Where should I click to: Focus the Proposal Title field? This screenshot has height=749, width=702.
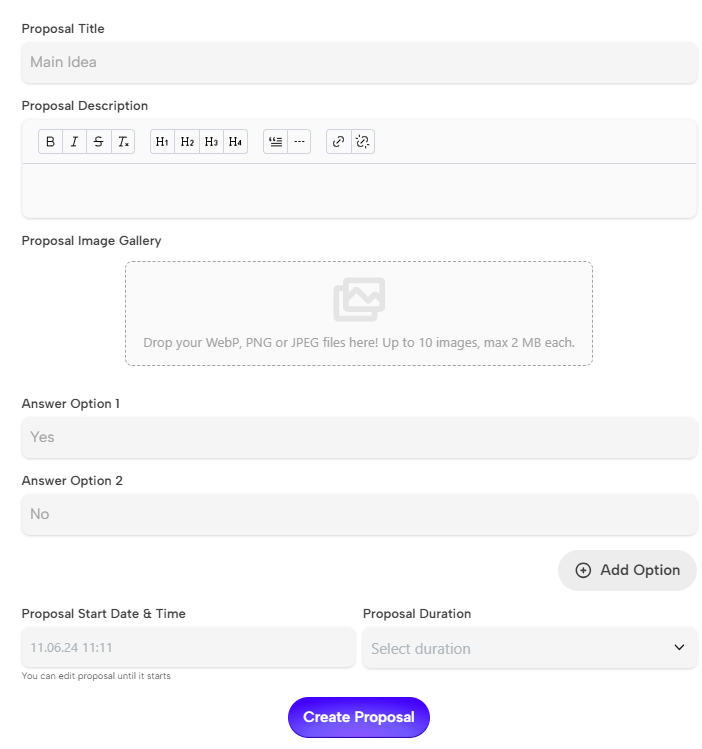pos(359,62)
